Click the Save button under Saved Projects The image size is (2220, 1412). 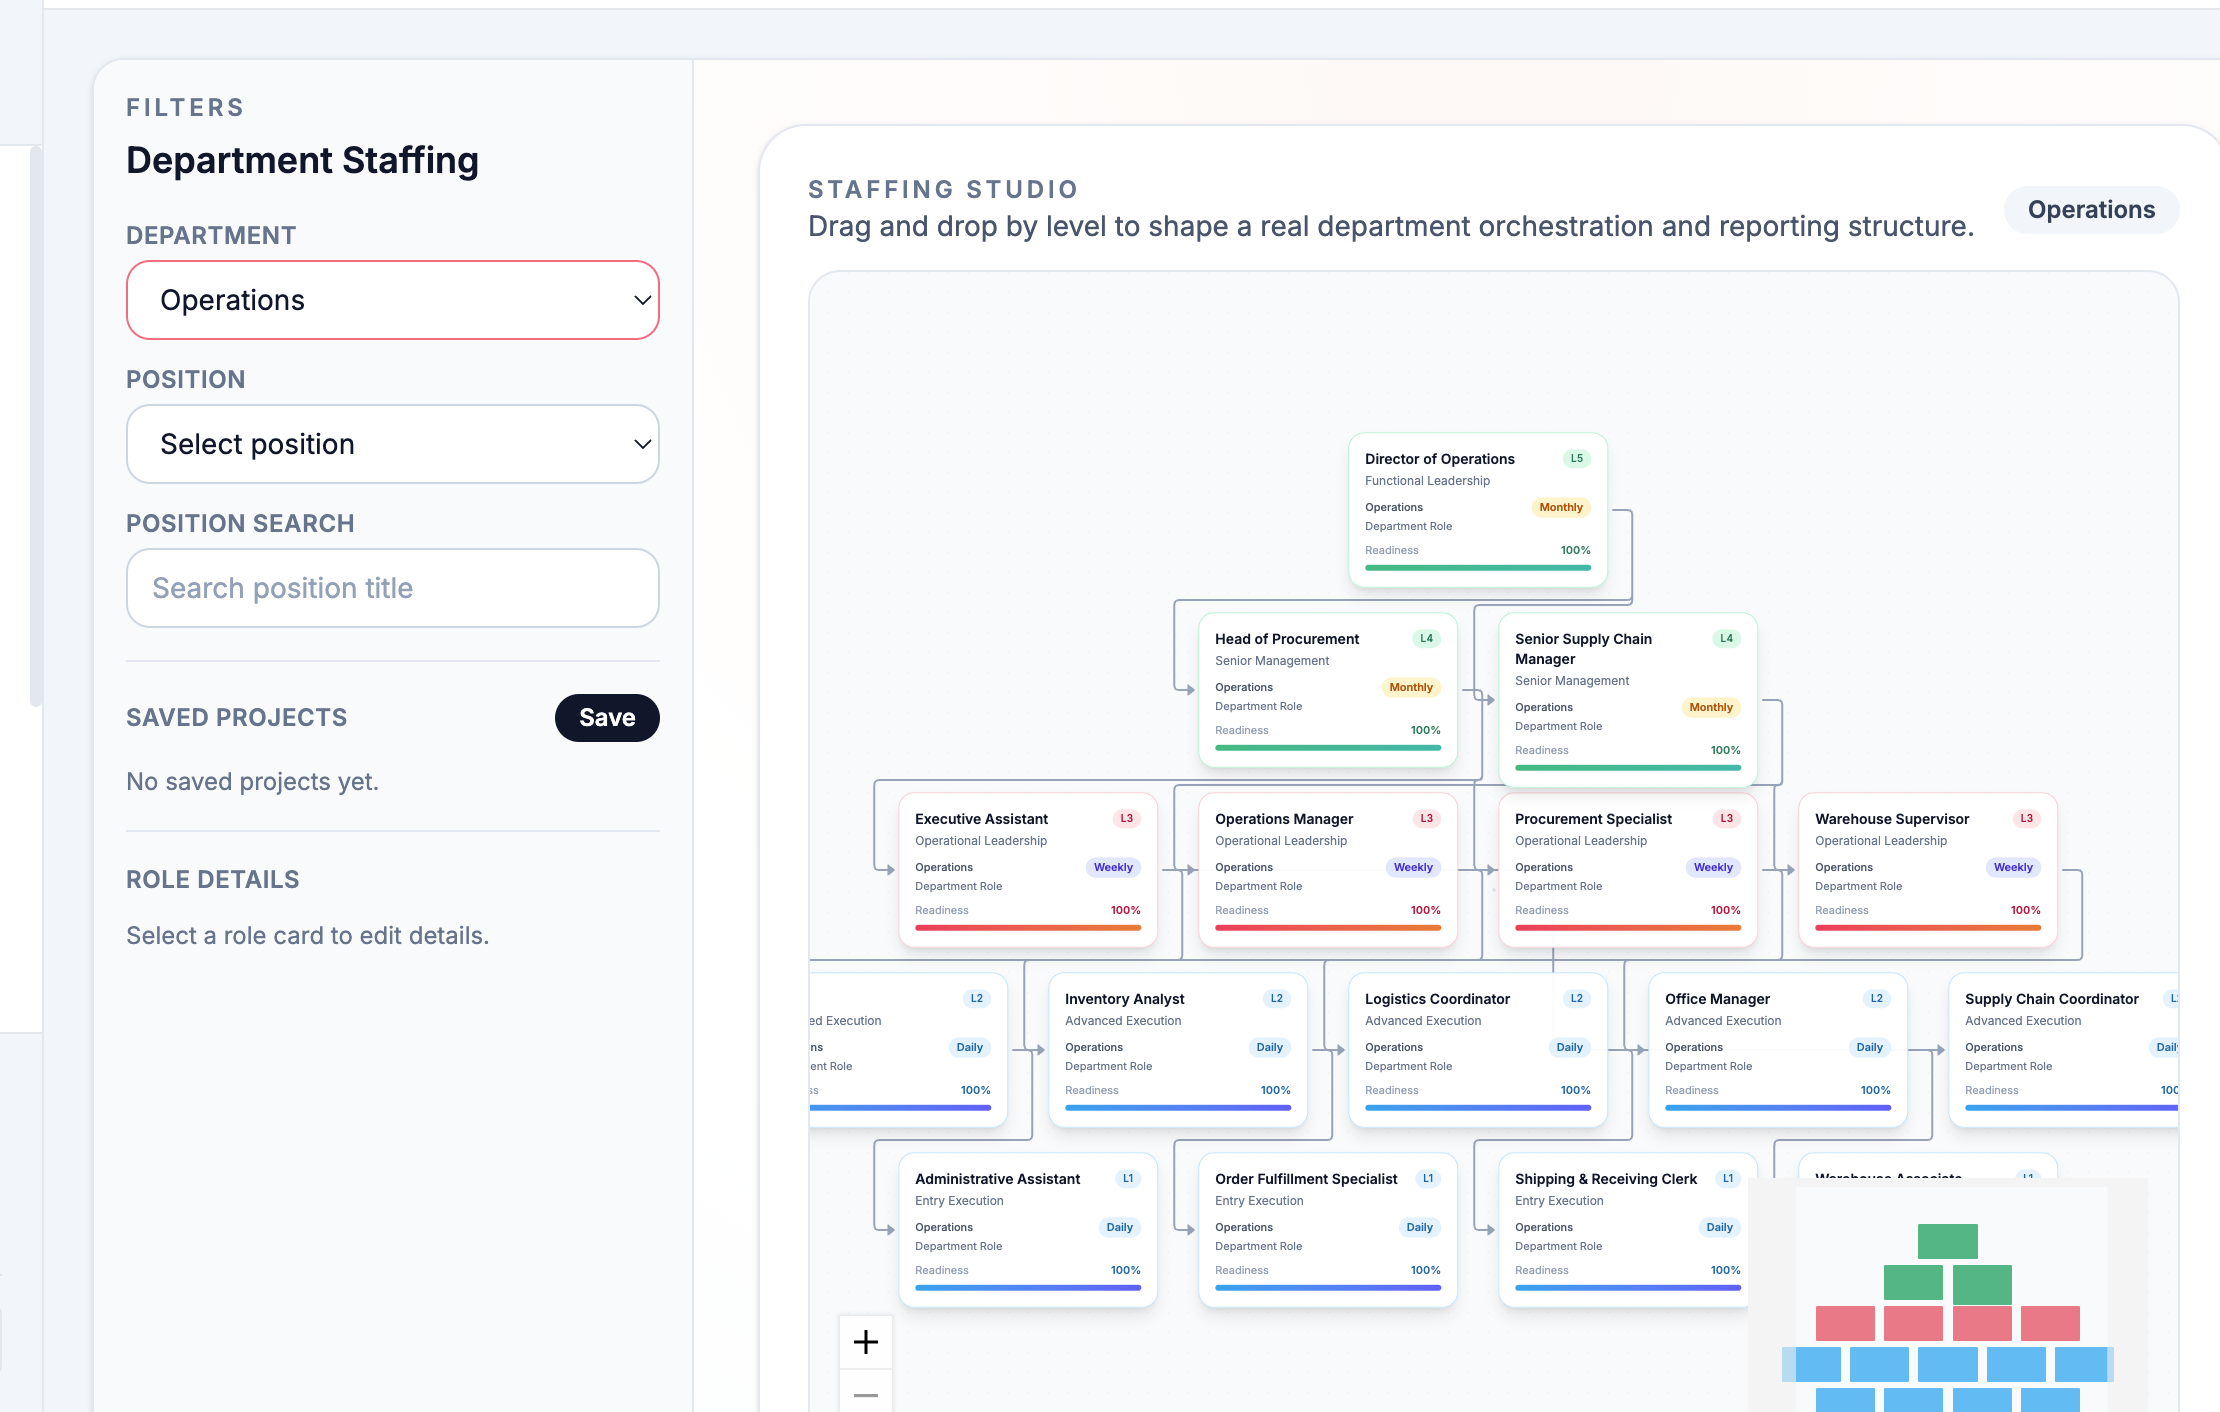tap(607, 717)
